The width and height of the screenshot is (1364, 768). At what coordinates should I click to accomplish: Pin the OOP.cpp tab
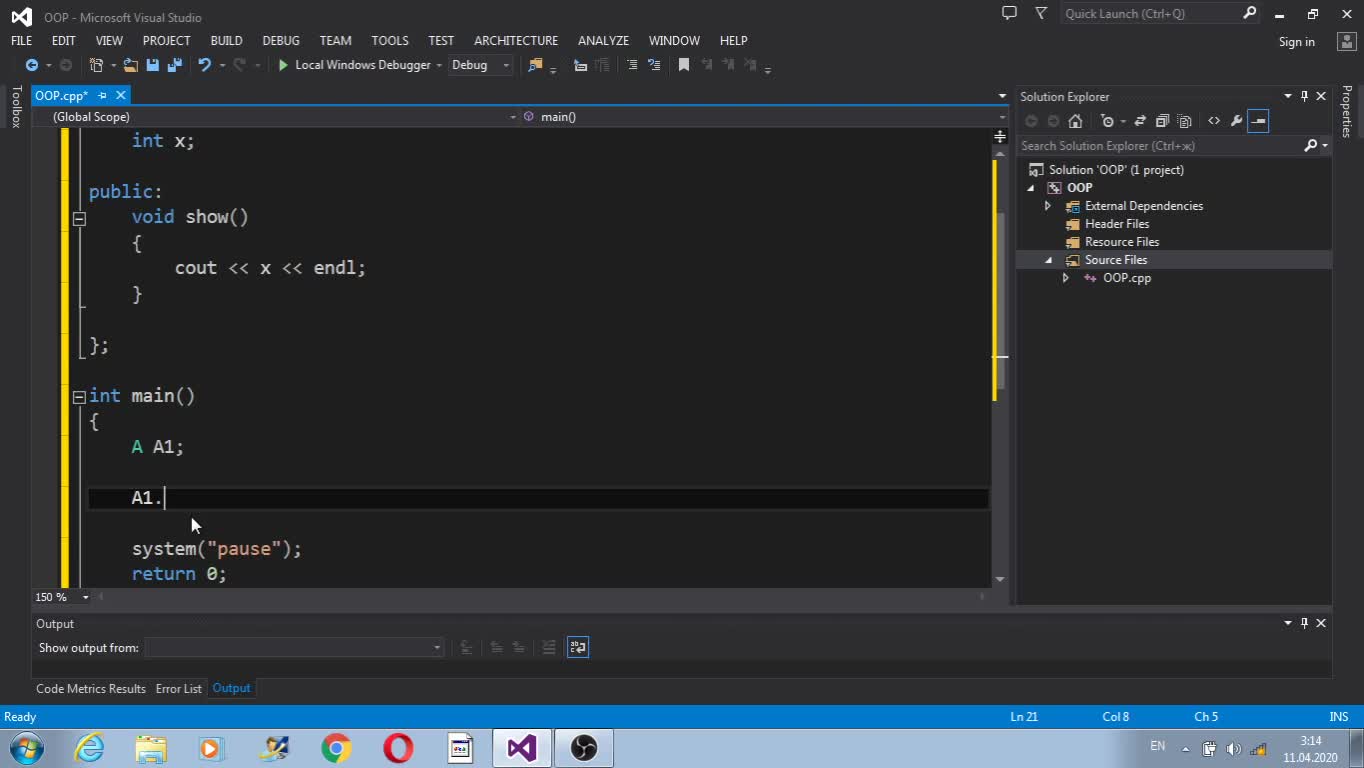click(x=102, y=96)
